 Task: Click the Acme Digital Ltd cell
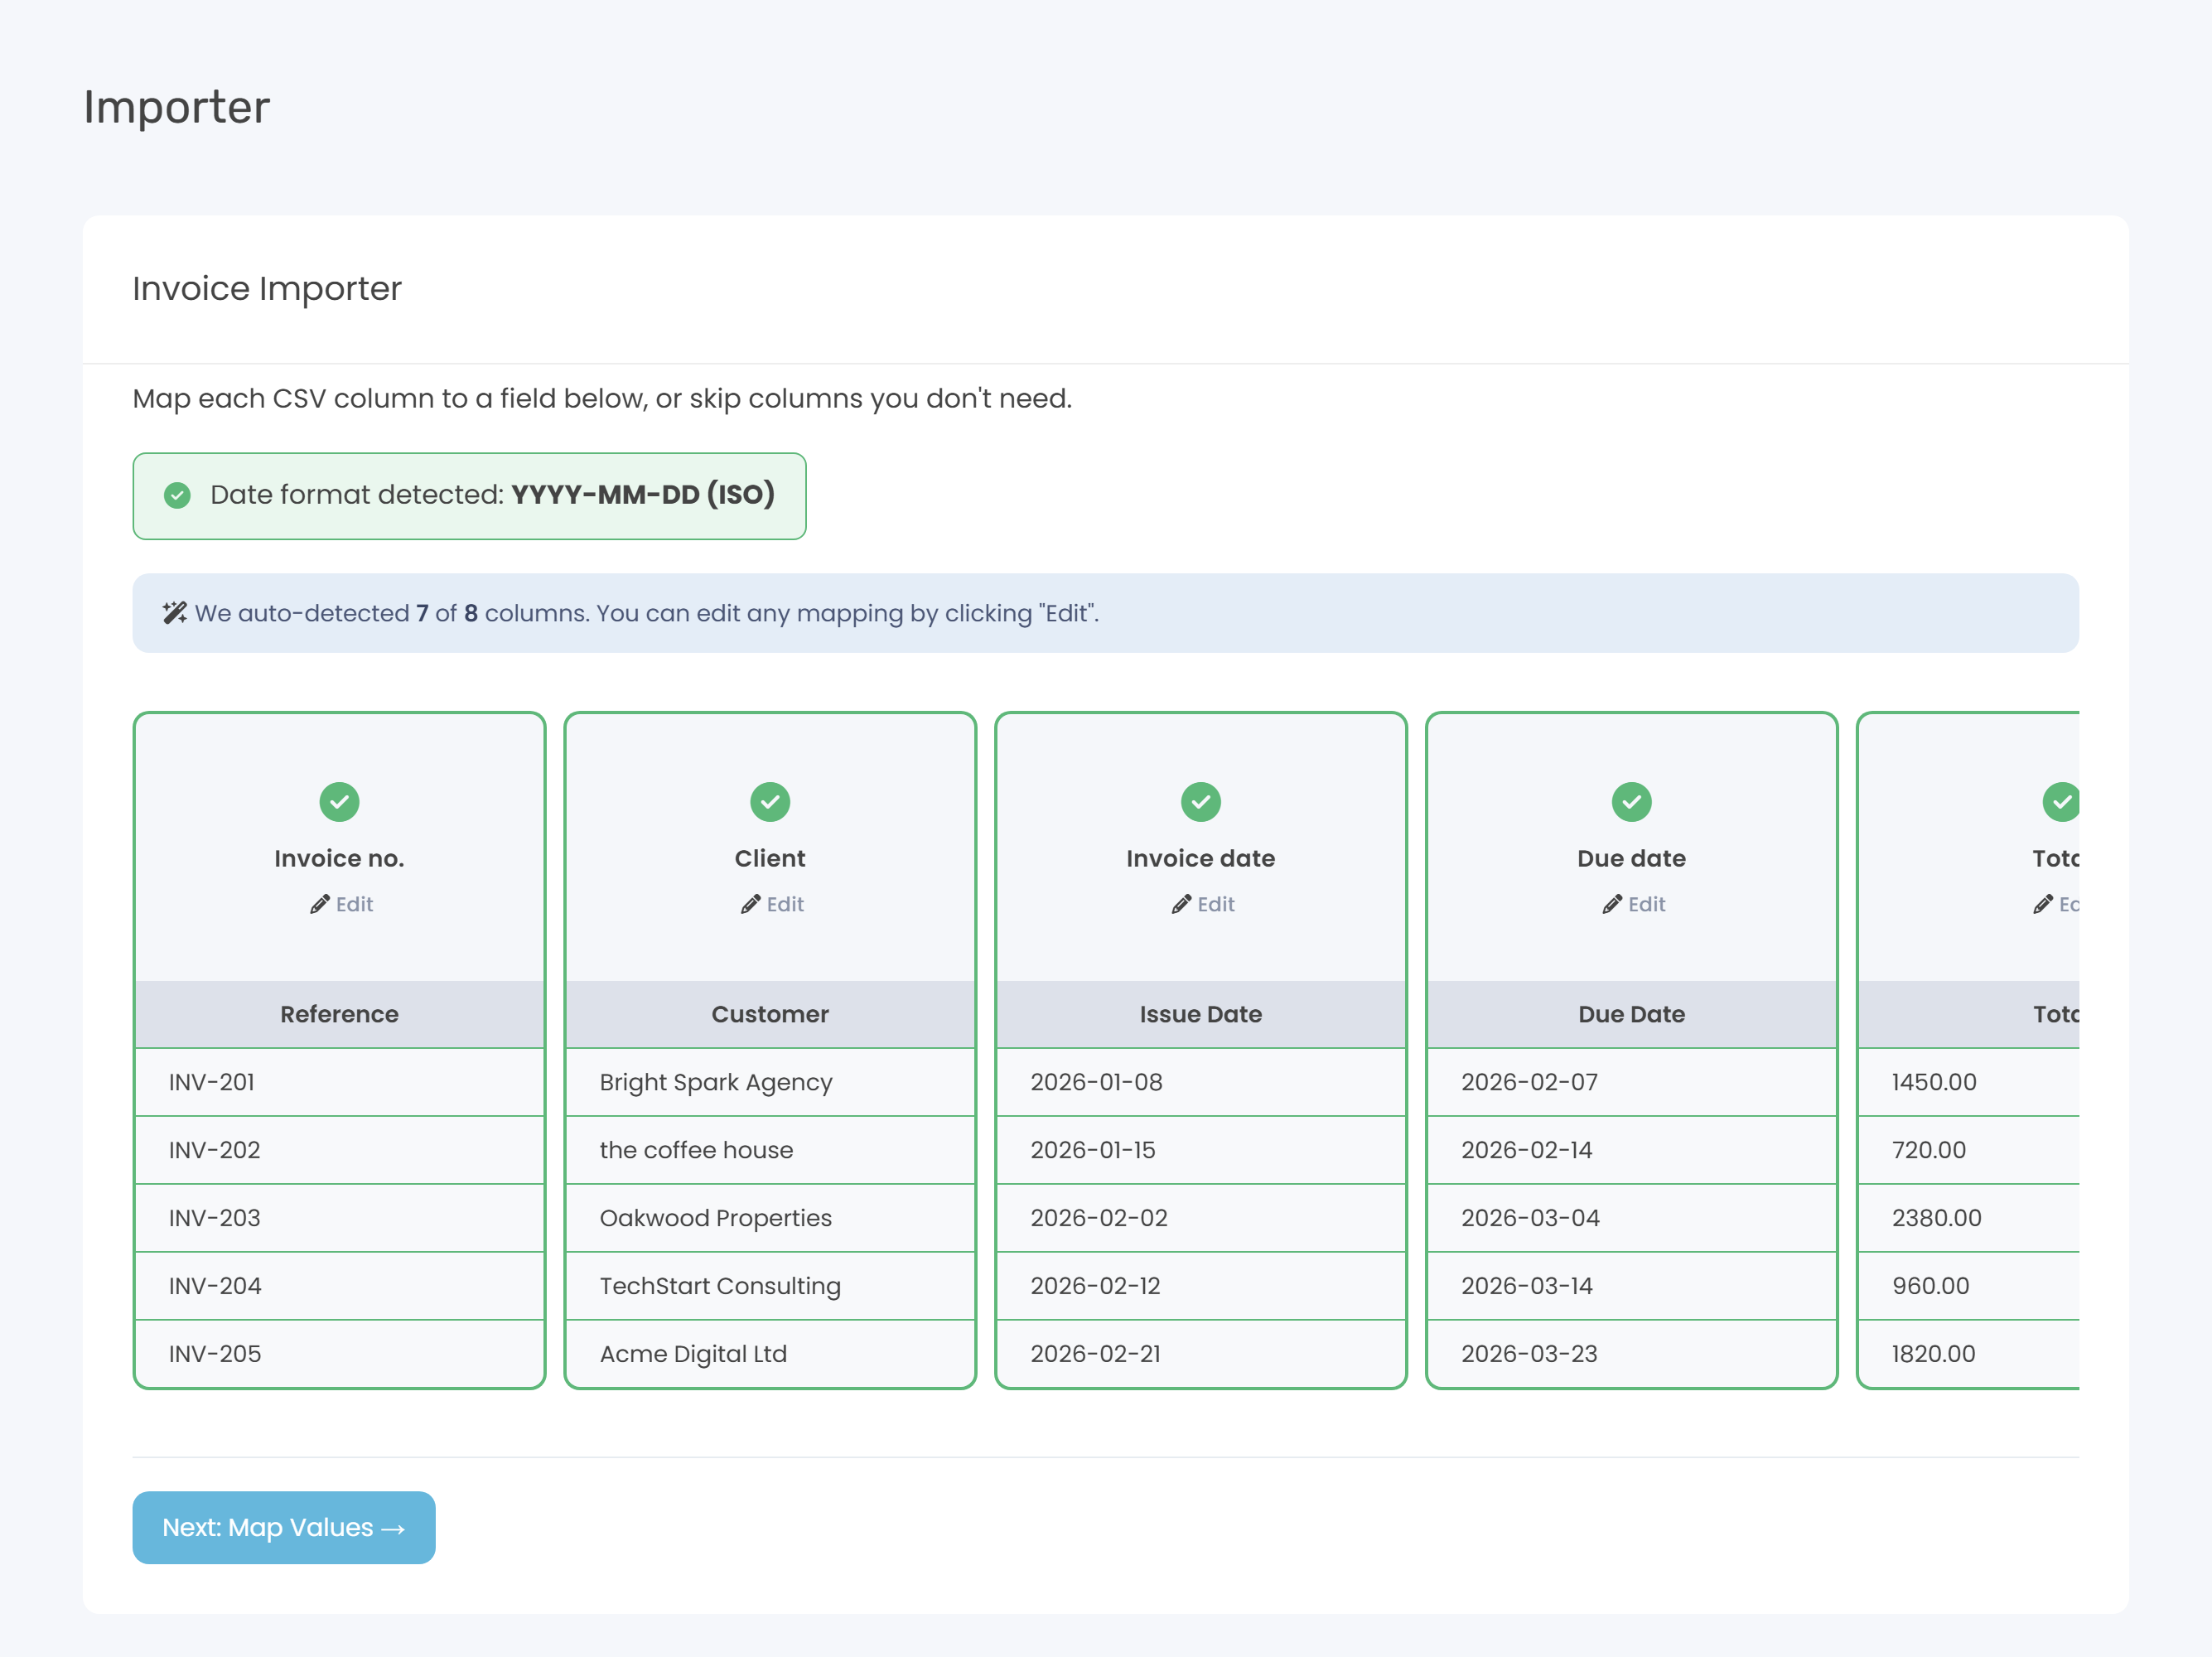pos(770,1354)
